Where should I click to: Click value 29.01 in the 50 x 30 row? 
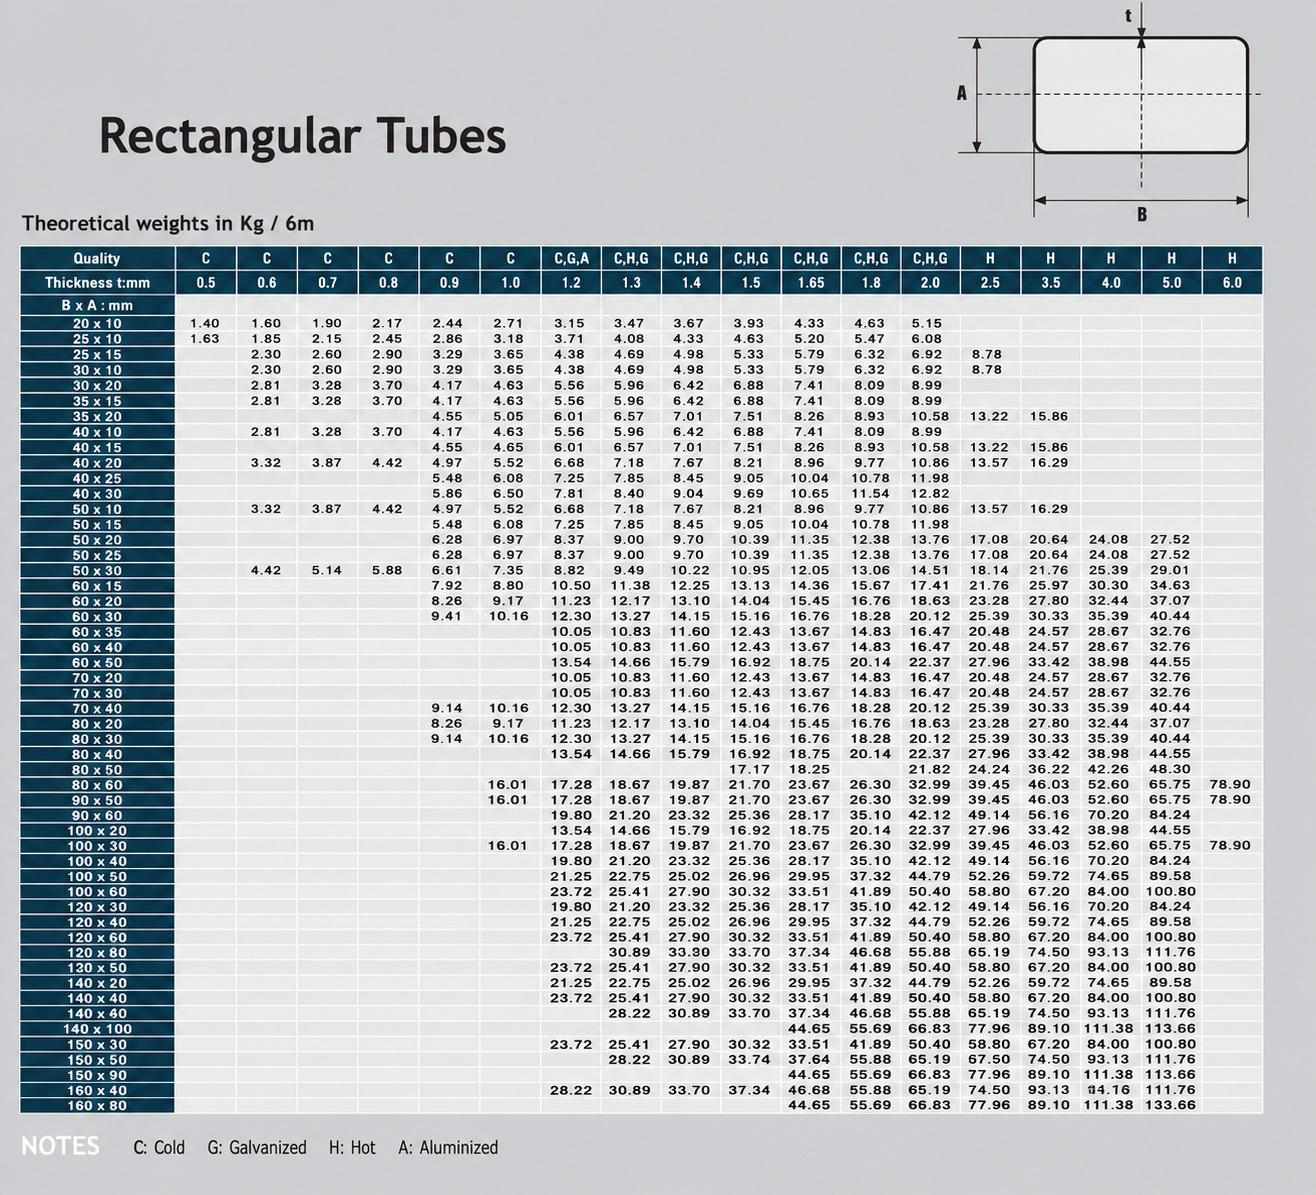coord(1170,570)
